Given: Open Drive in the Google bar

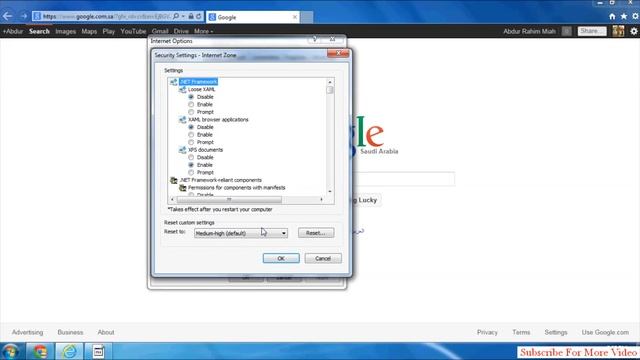Looking at the screenshot, I should click(x=181, y=31).
